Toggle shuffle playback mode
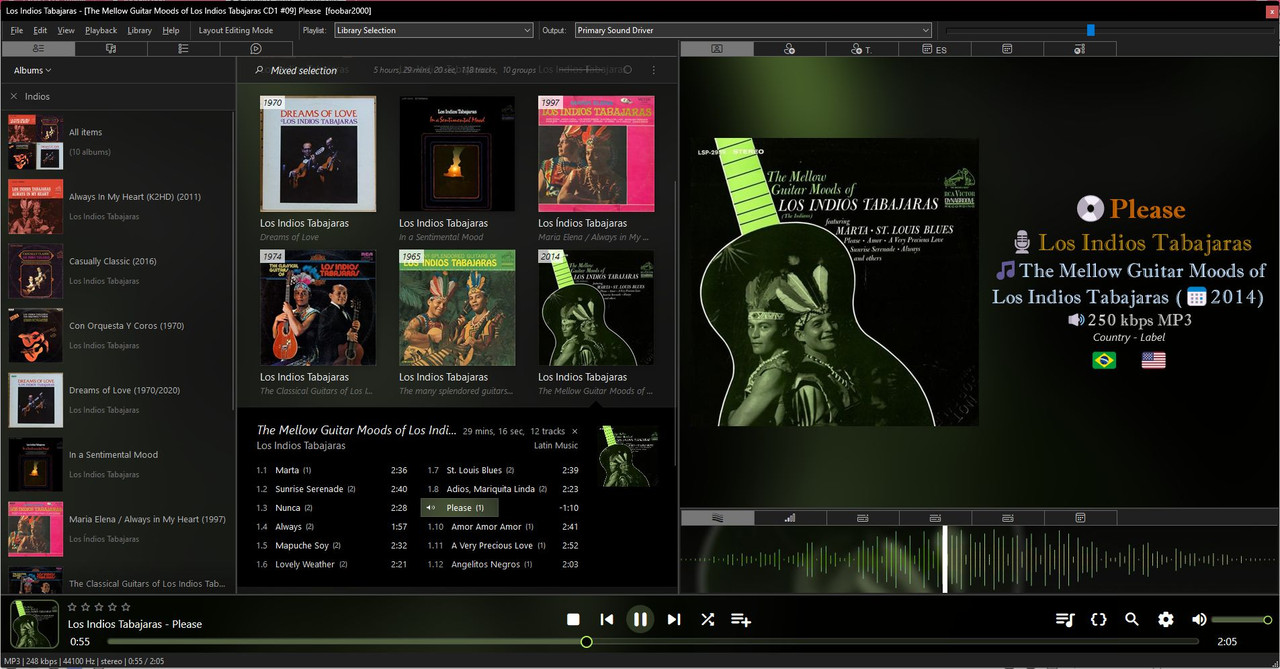 pos(707,619)
